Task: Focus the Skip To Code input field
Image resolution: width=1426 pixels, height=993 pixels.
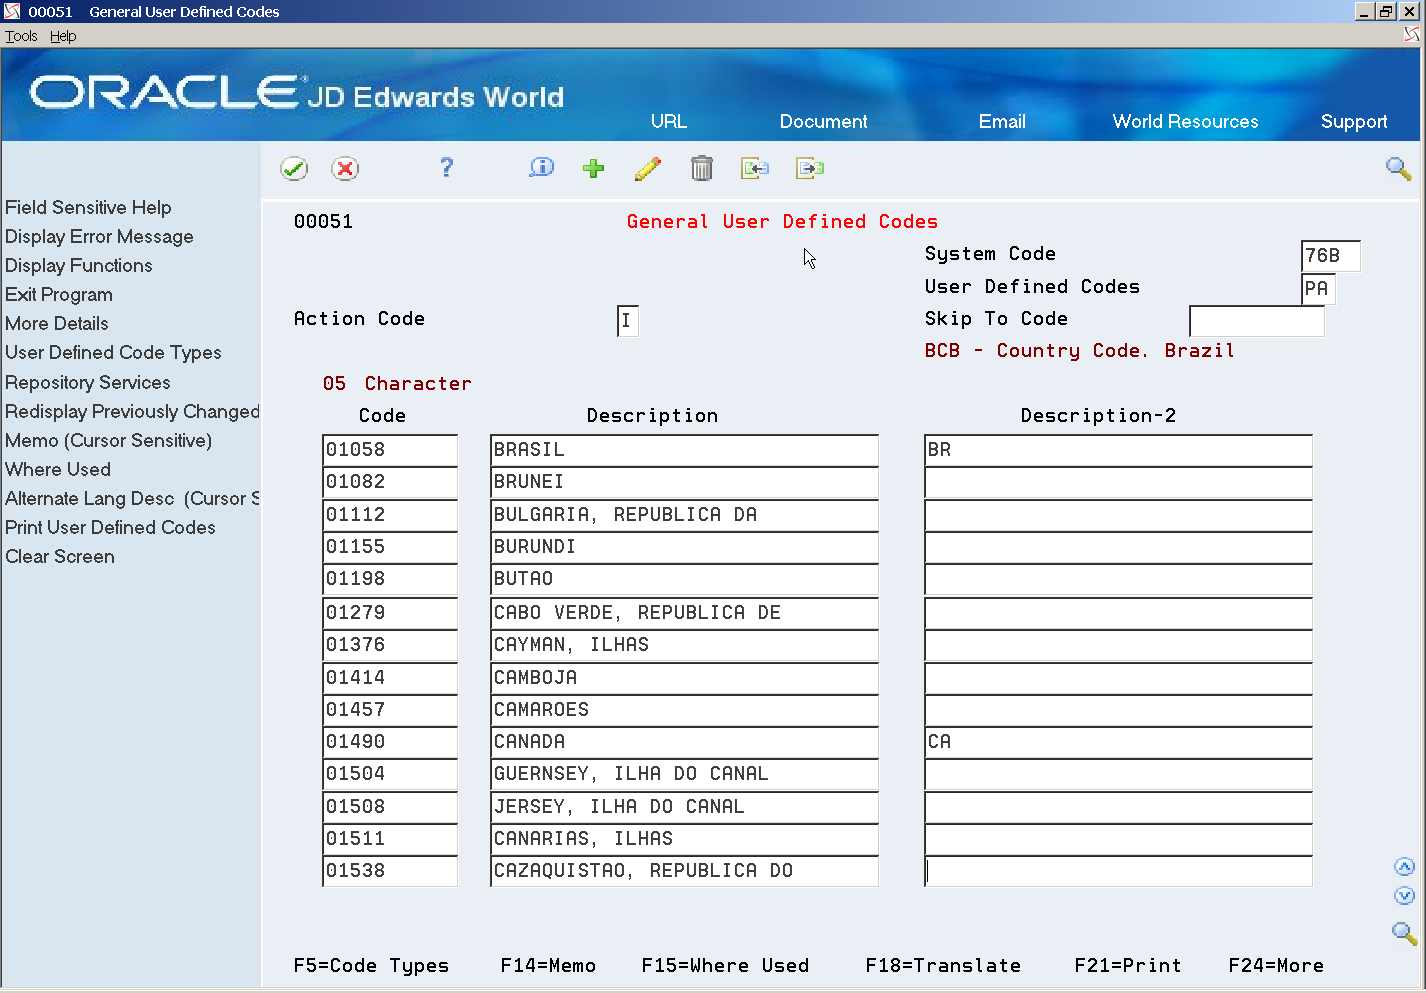Action: coord(1257,321)
